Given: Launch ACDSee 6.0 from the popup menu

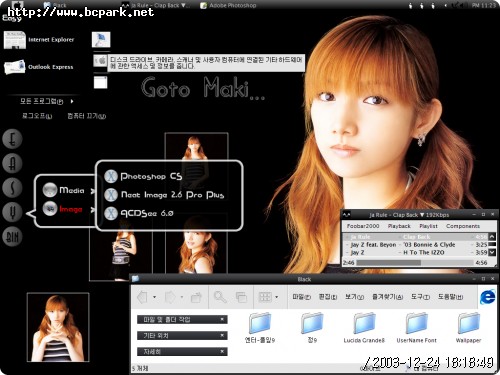Looking at the screenshot, I should click(x=139, y=213).
